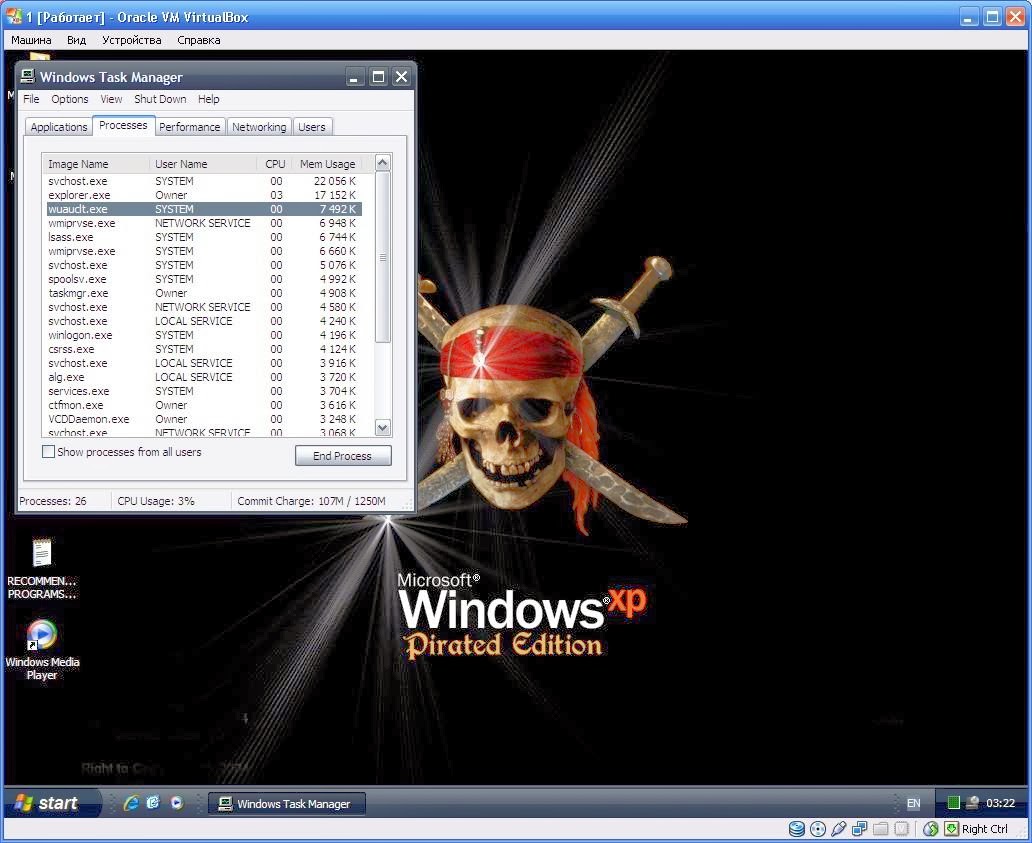Screen dimensions: 1032x843
Task: Select the services.exe process row
Action: pos(203,392)
